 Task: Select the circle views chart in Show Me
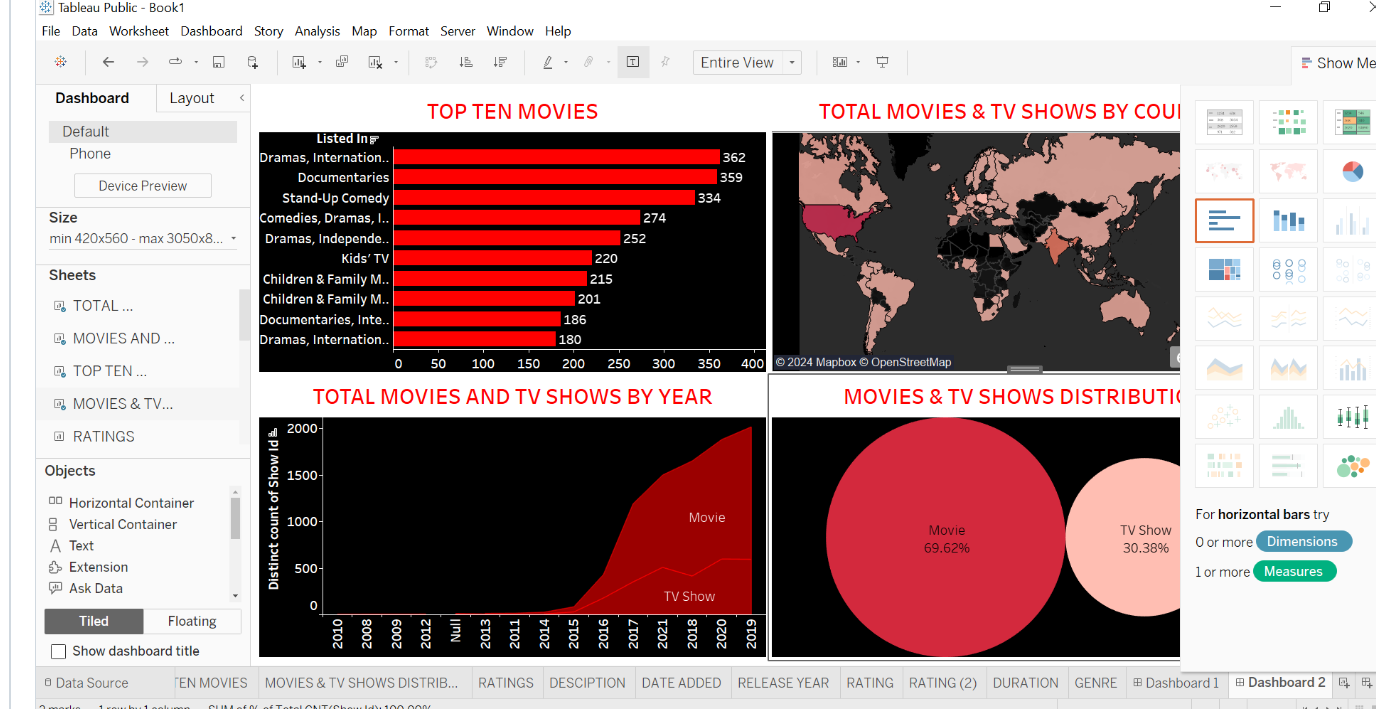1288,269
